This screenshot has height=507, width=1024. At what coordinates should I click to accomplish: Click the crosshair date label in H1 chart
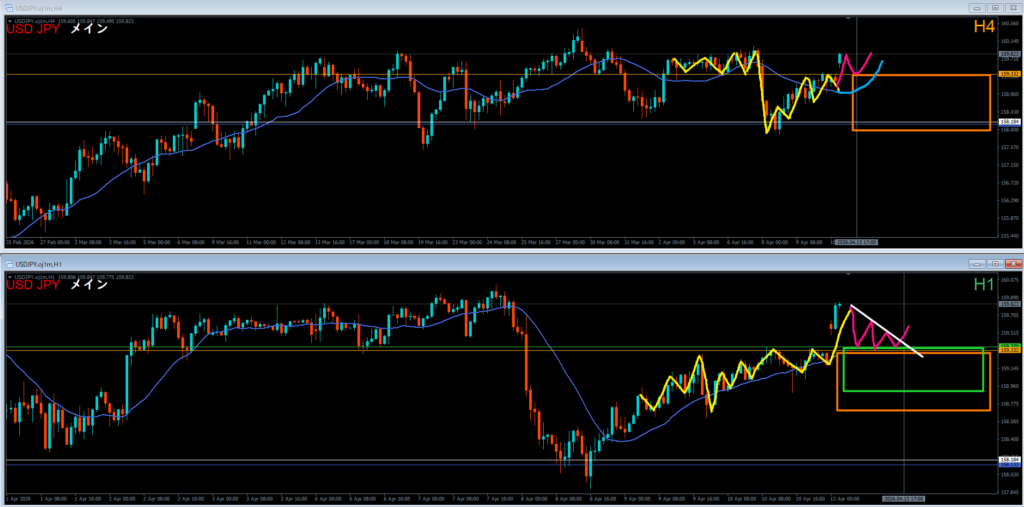(x=903, y=497)
